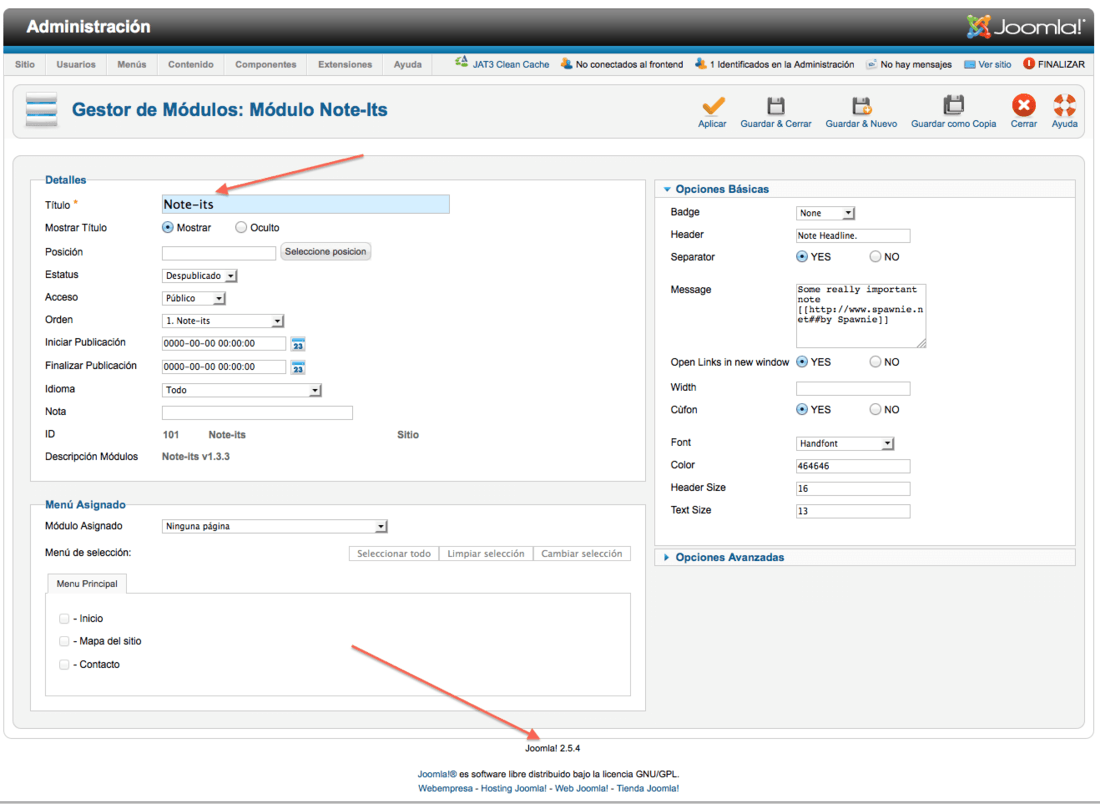The width and height of the screenshot is (1100, 804).
Task: Click the red Cerrar icon
Action: 1024,105
